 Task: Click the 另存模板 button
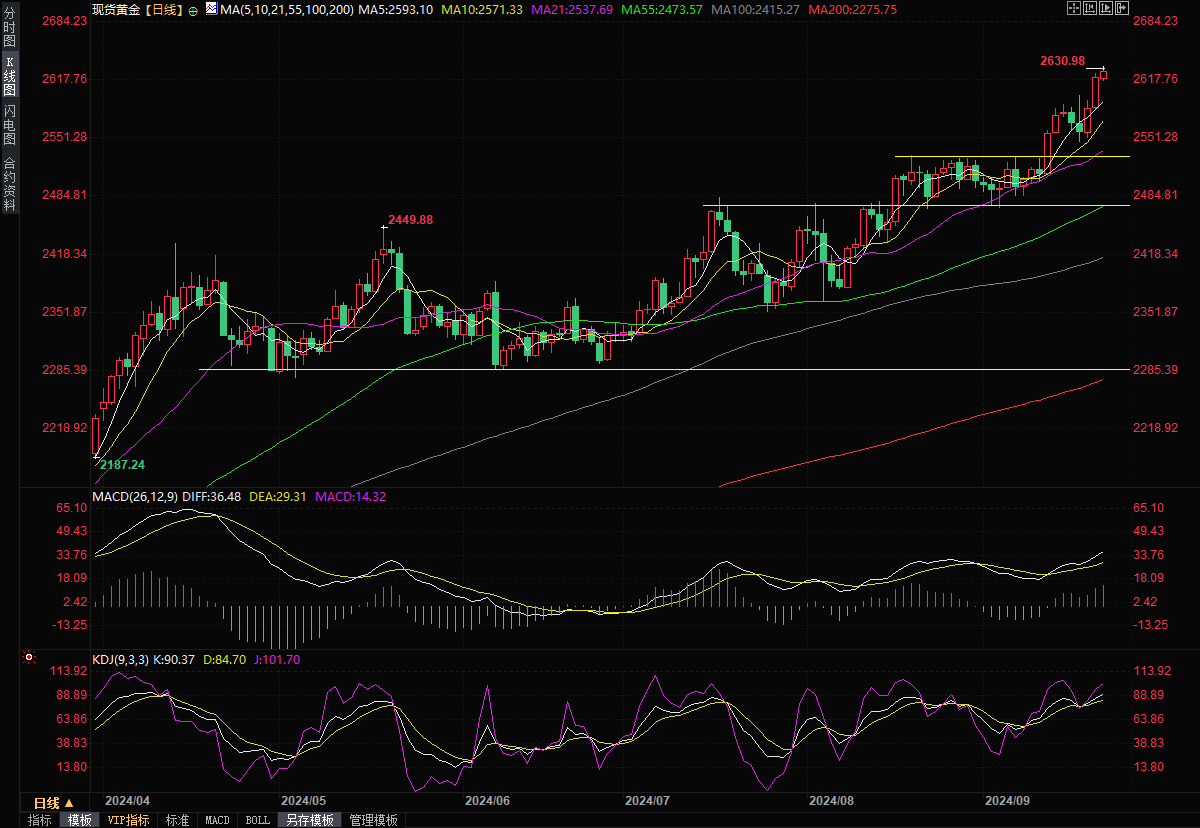click(x=309, y=820)
